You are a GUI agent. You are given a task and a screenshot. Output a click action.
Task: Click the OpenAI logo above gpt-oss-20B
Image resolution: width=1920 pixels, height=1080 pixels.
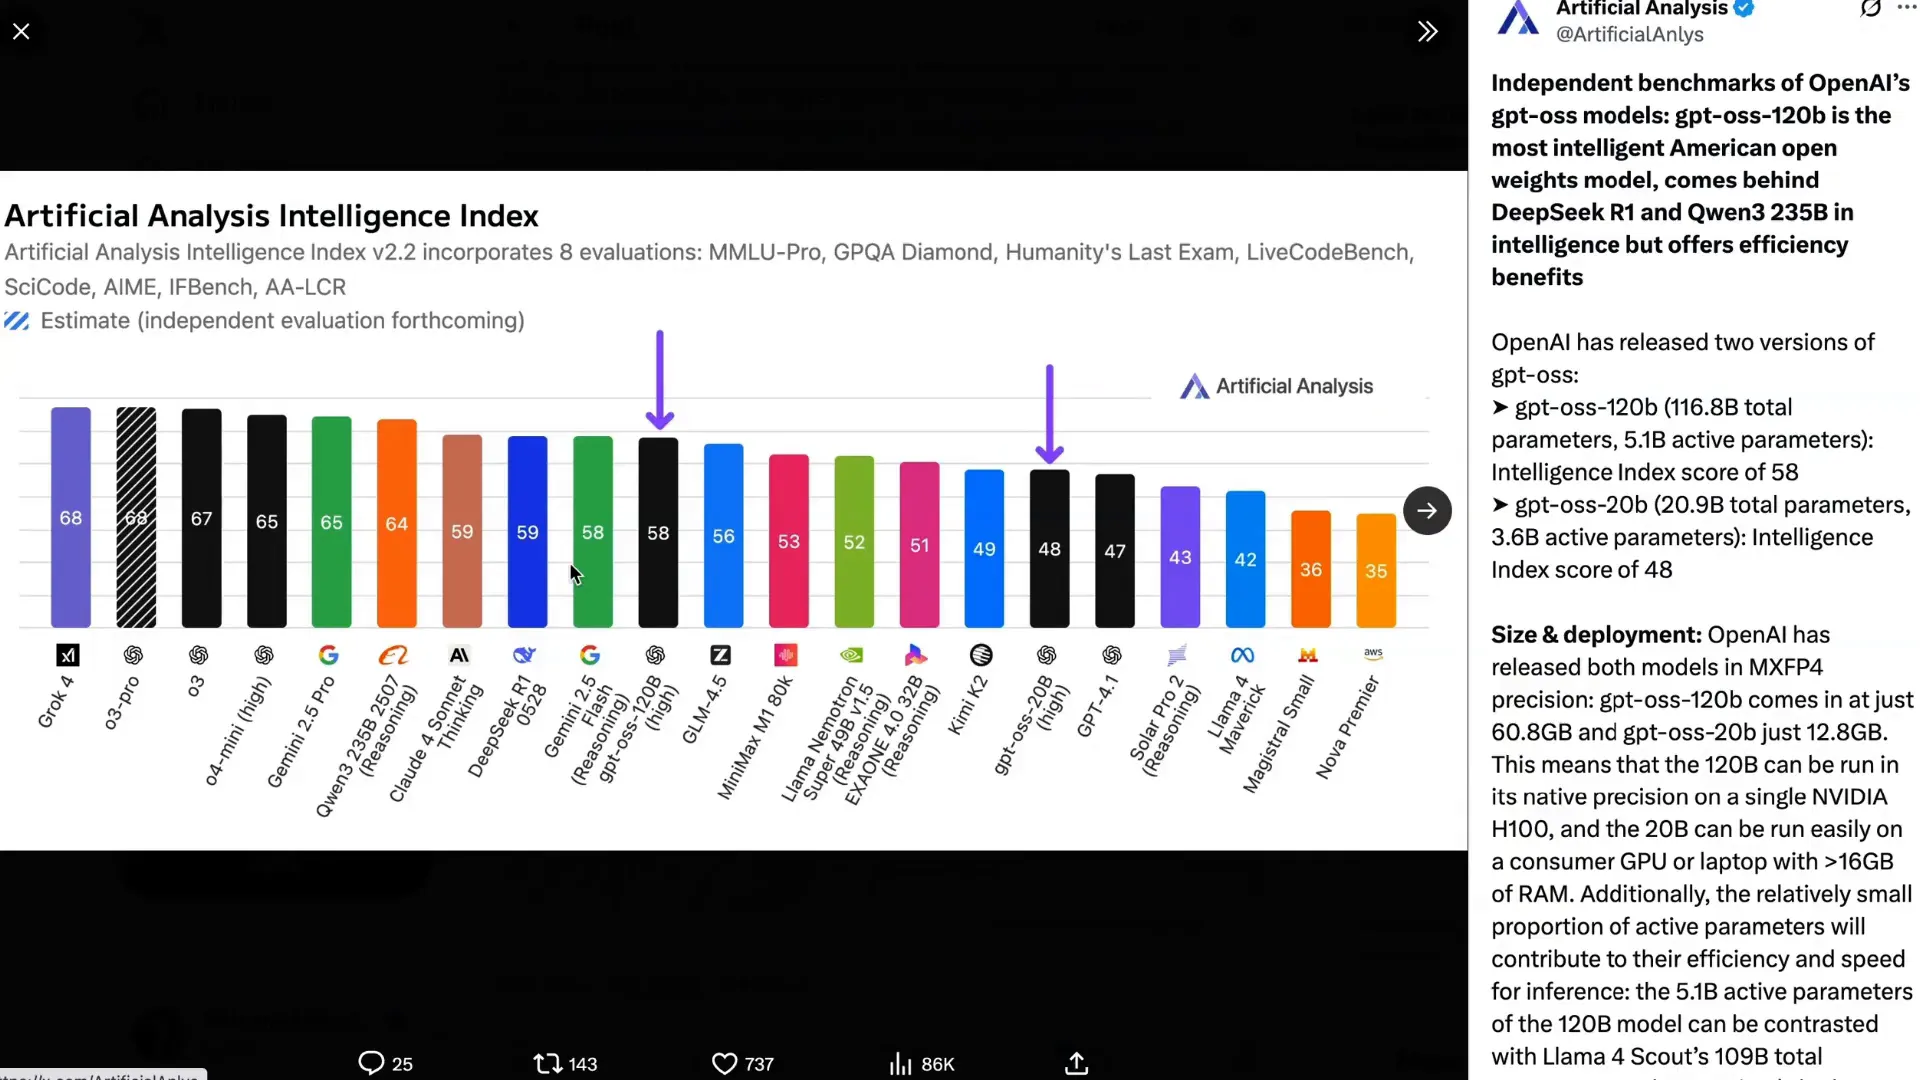(x=1047, y=655)
